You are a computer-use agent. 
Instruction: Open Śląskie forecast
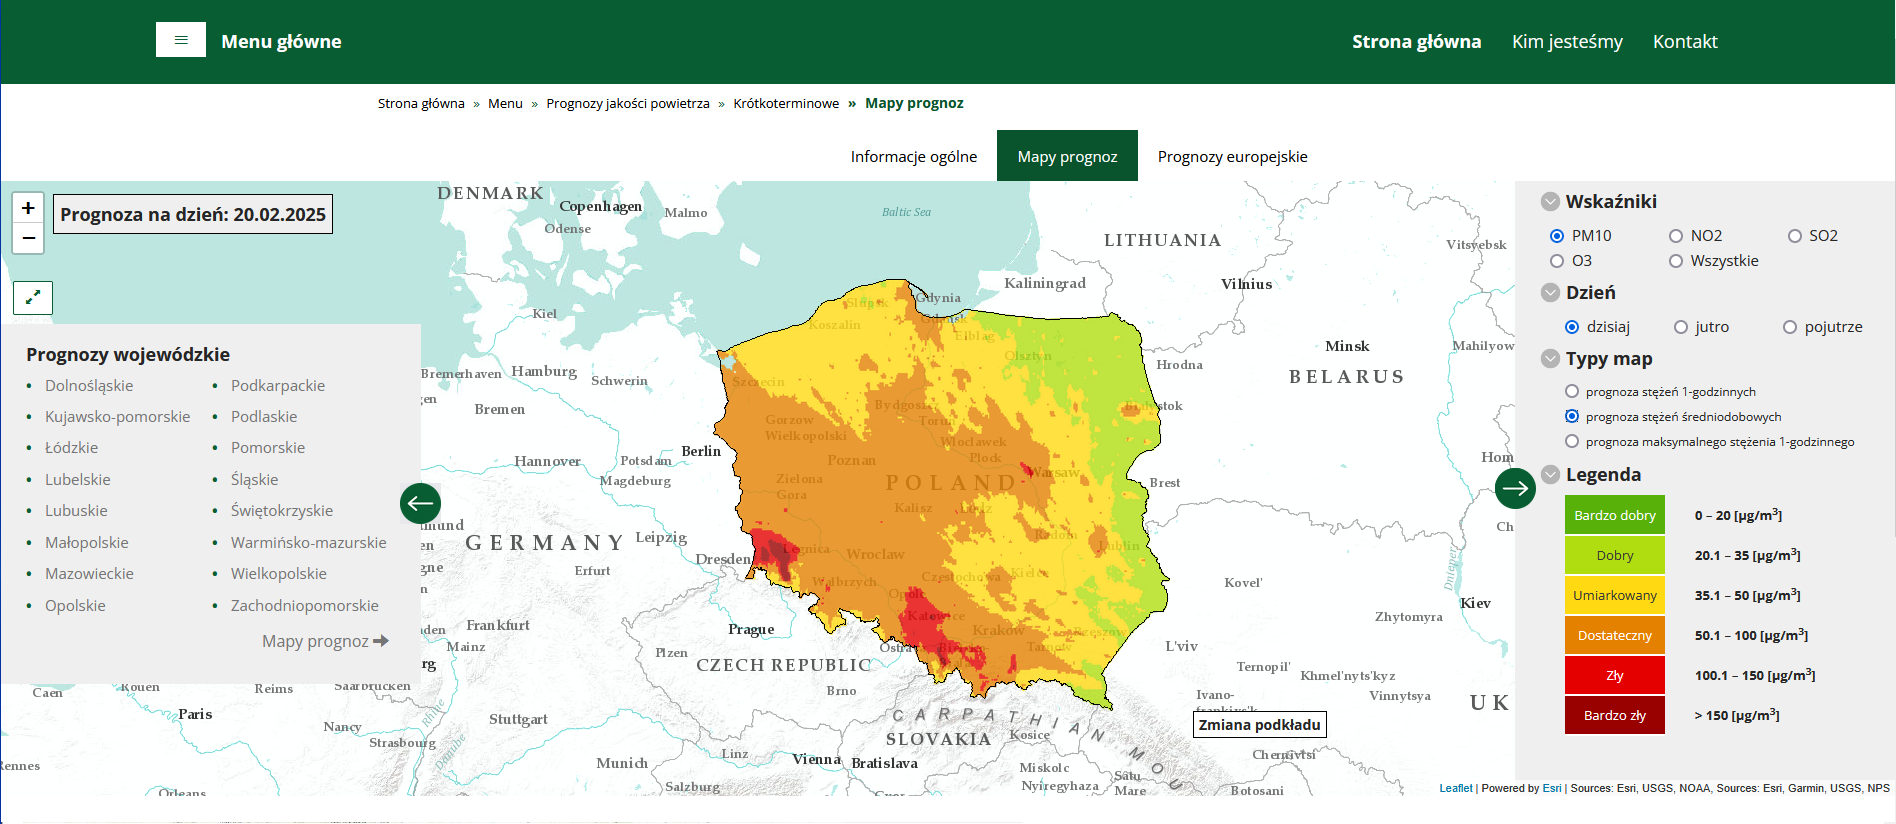pos(254,480)
